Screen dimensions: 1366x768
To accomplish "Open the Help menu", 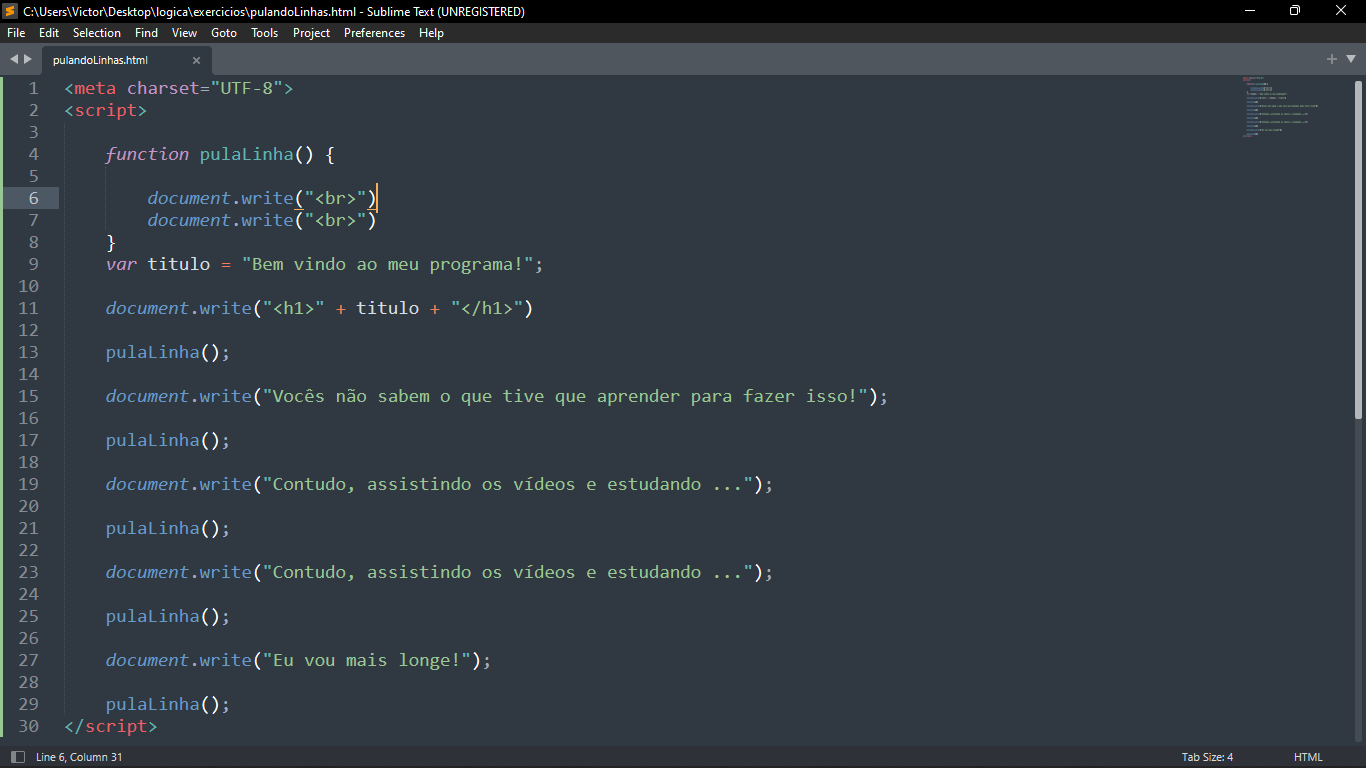I will [x=431, y=33].
